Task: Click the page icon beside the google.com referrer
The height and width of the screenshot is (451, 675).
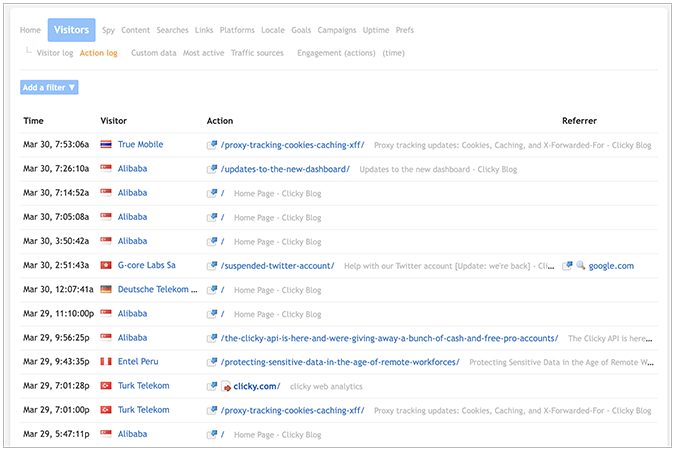Action: [567, 266]
